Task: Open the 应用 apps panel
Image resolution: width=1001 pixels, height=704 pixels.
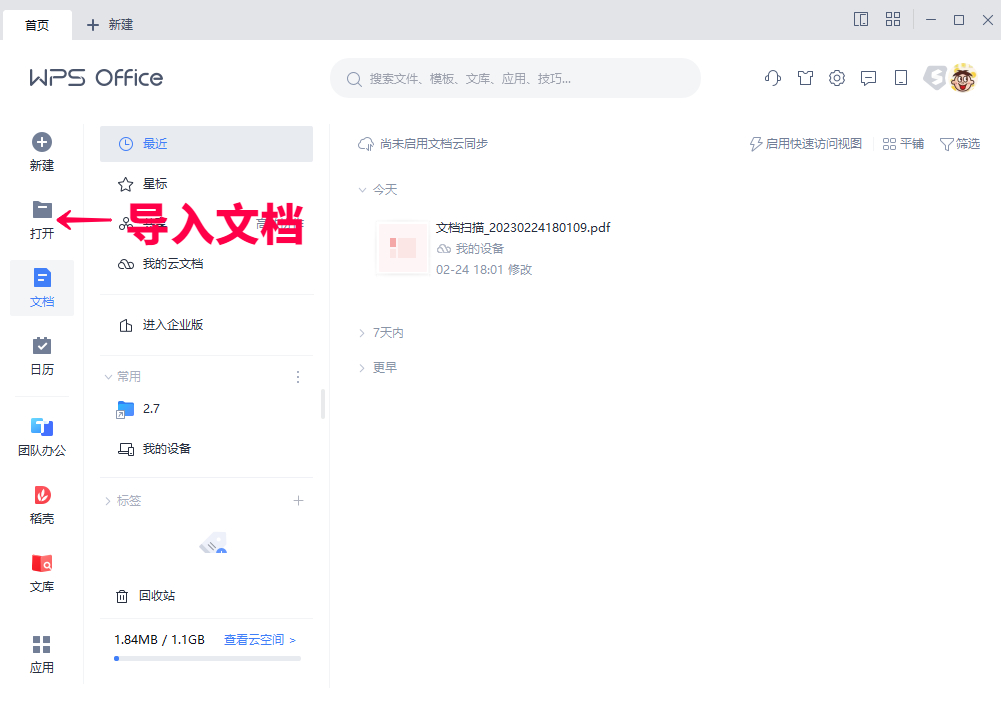Action: pyautogui.click(x=42, y=650)
